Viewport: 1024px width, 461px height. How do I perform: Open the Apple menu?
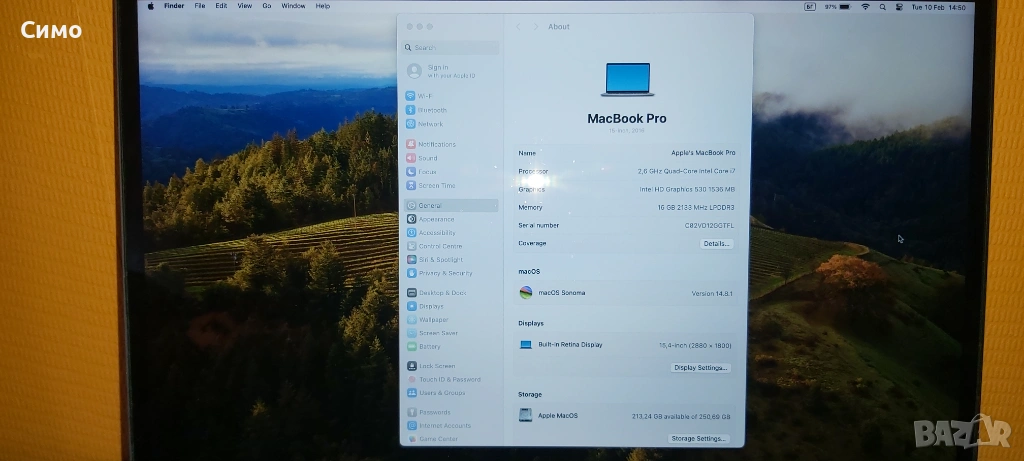coord(151,6)
